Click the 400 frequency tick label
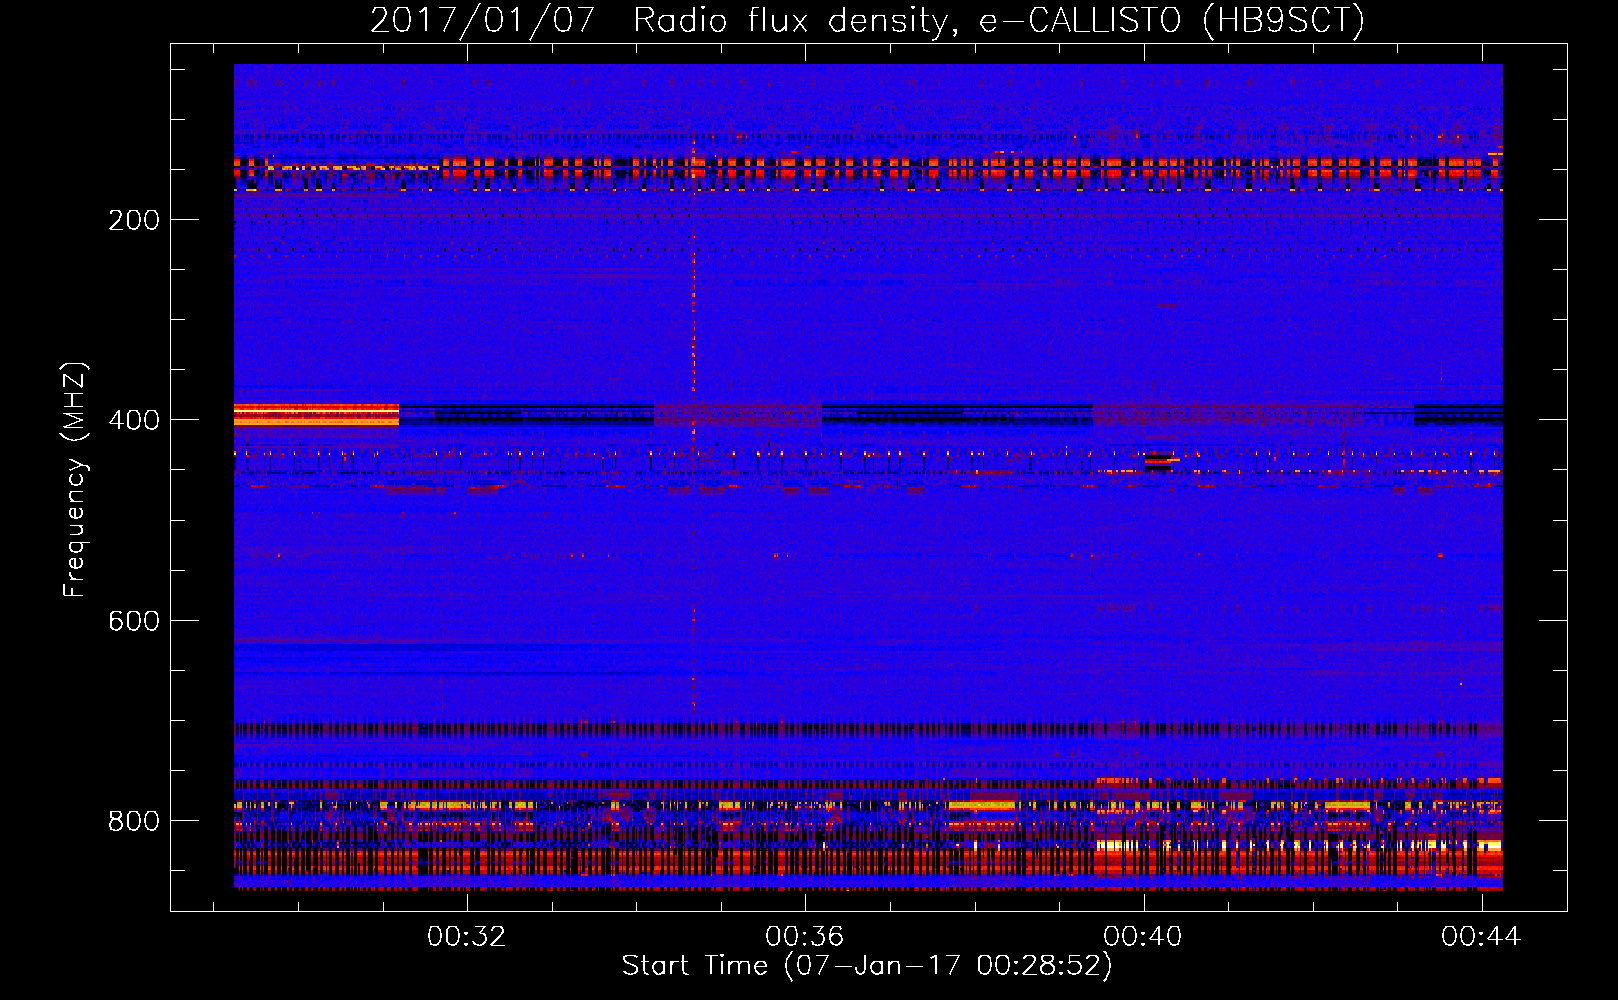 point(134,420)
